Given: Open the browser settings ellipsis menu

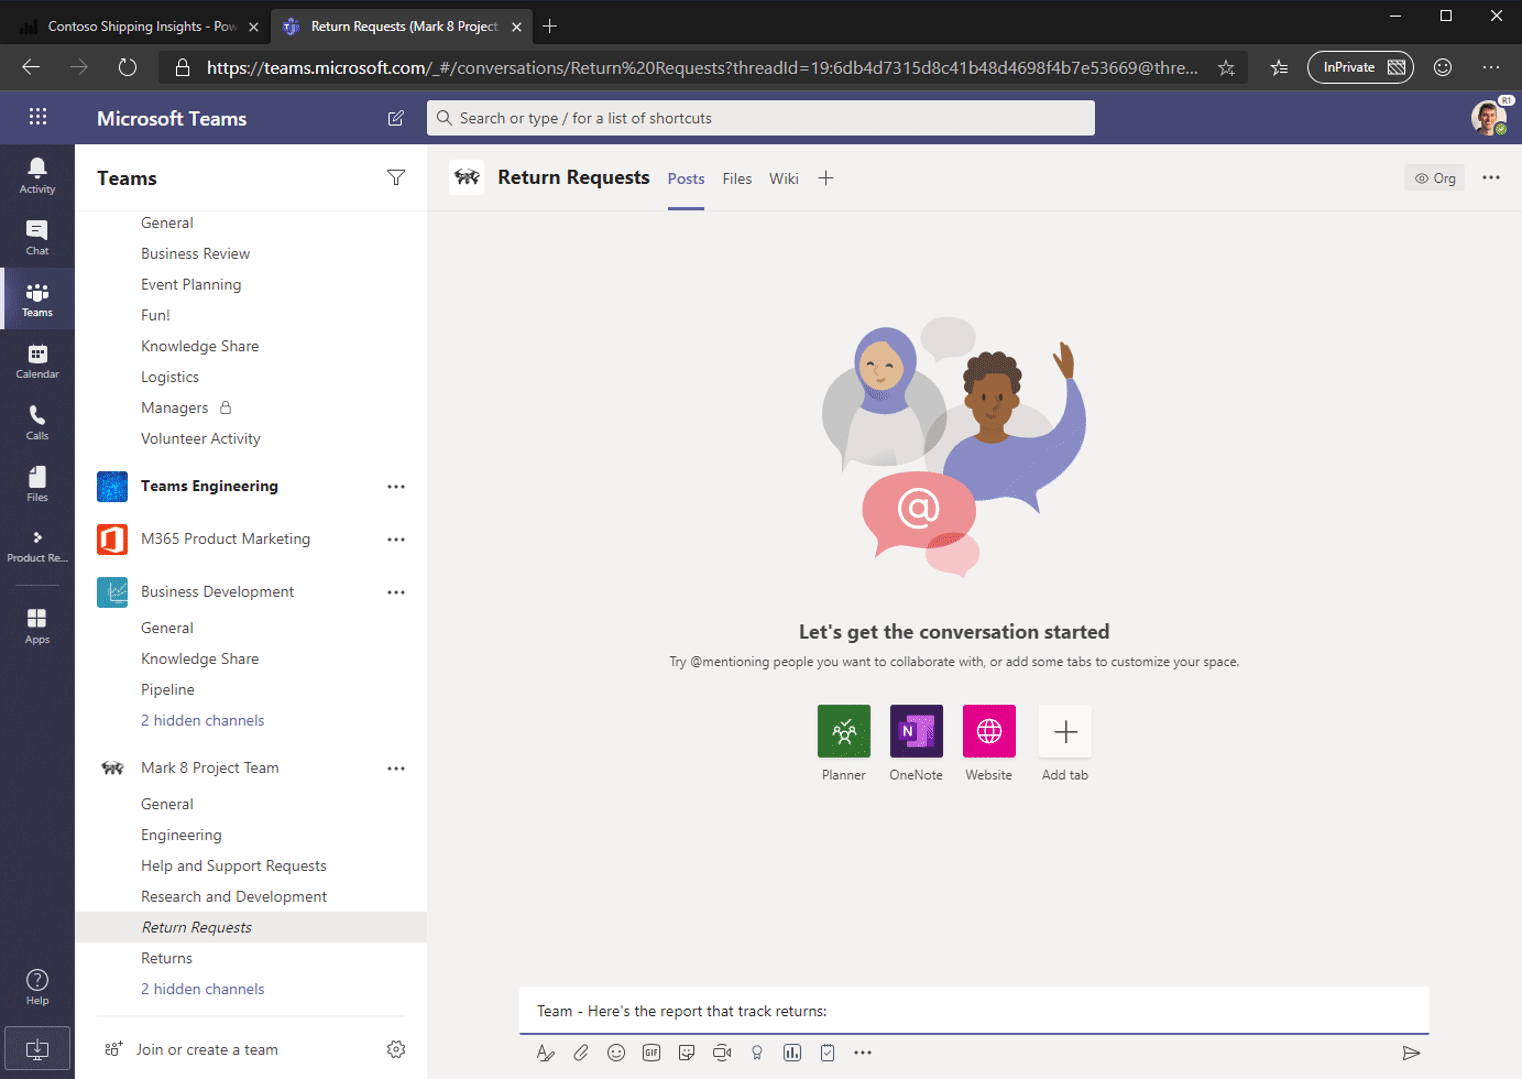Looking at the screenshot, I should [1491, 68].
